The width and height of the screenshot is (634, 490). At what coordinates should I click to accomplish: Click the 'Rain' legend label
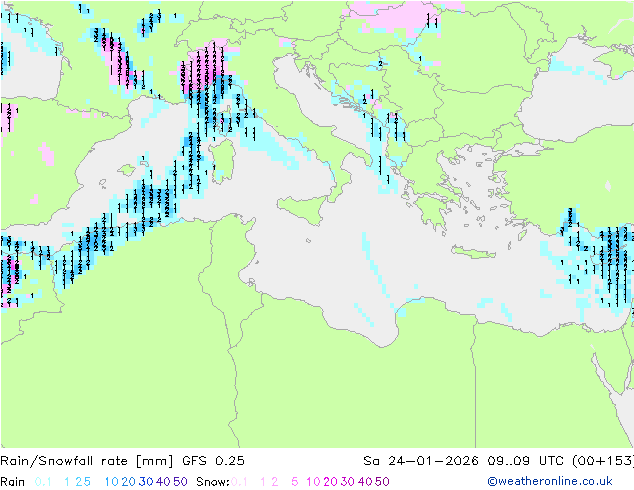[x=13, y=482]
